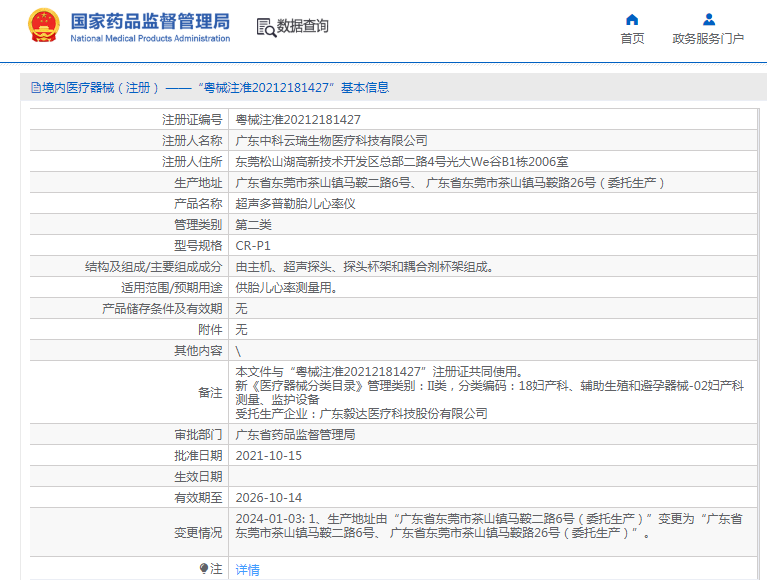Click the 政务服务门户 person icon
The image size is (767, 580).
[708, 20]
